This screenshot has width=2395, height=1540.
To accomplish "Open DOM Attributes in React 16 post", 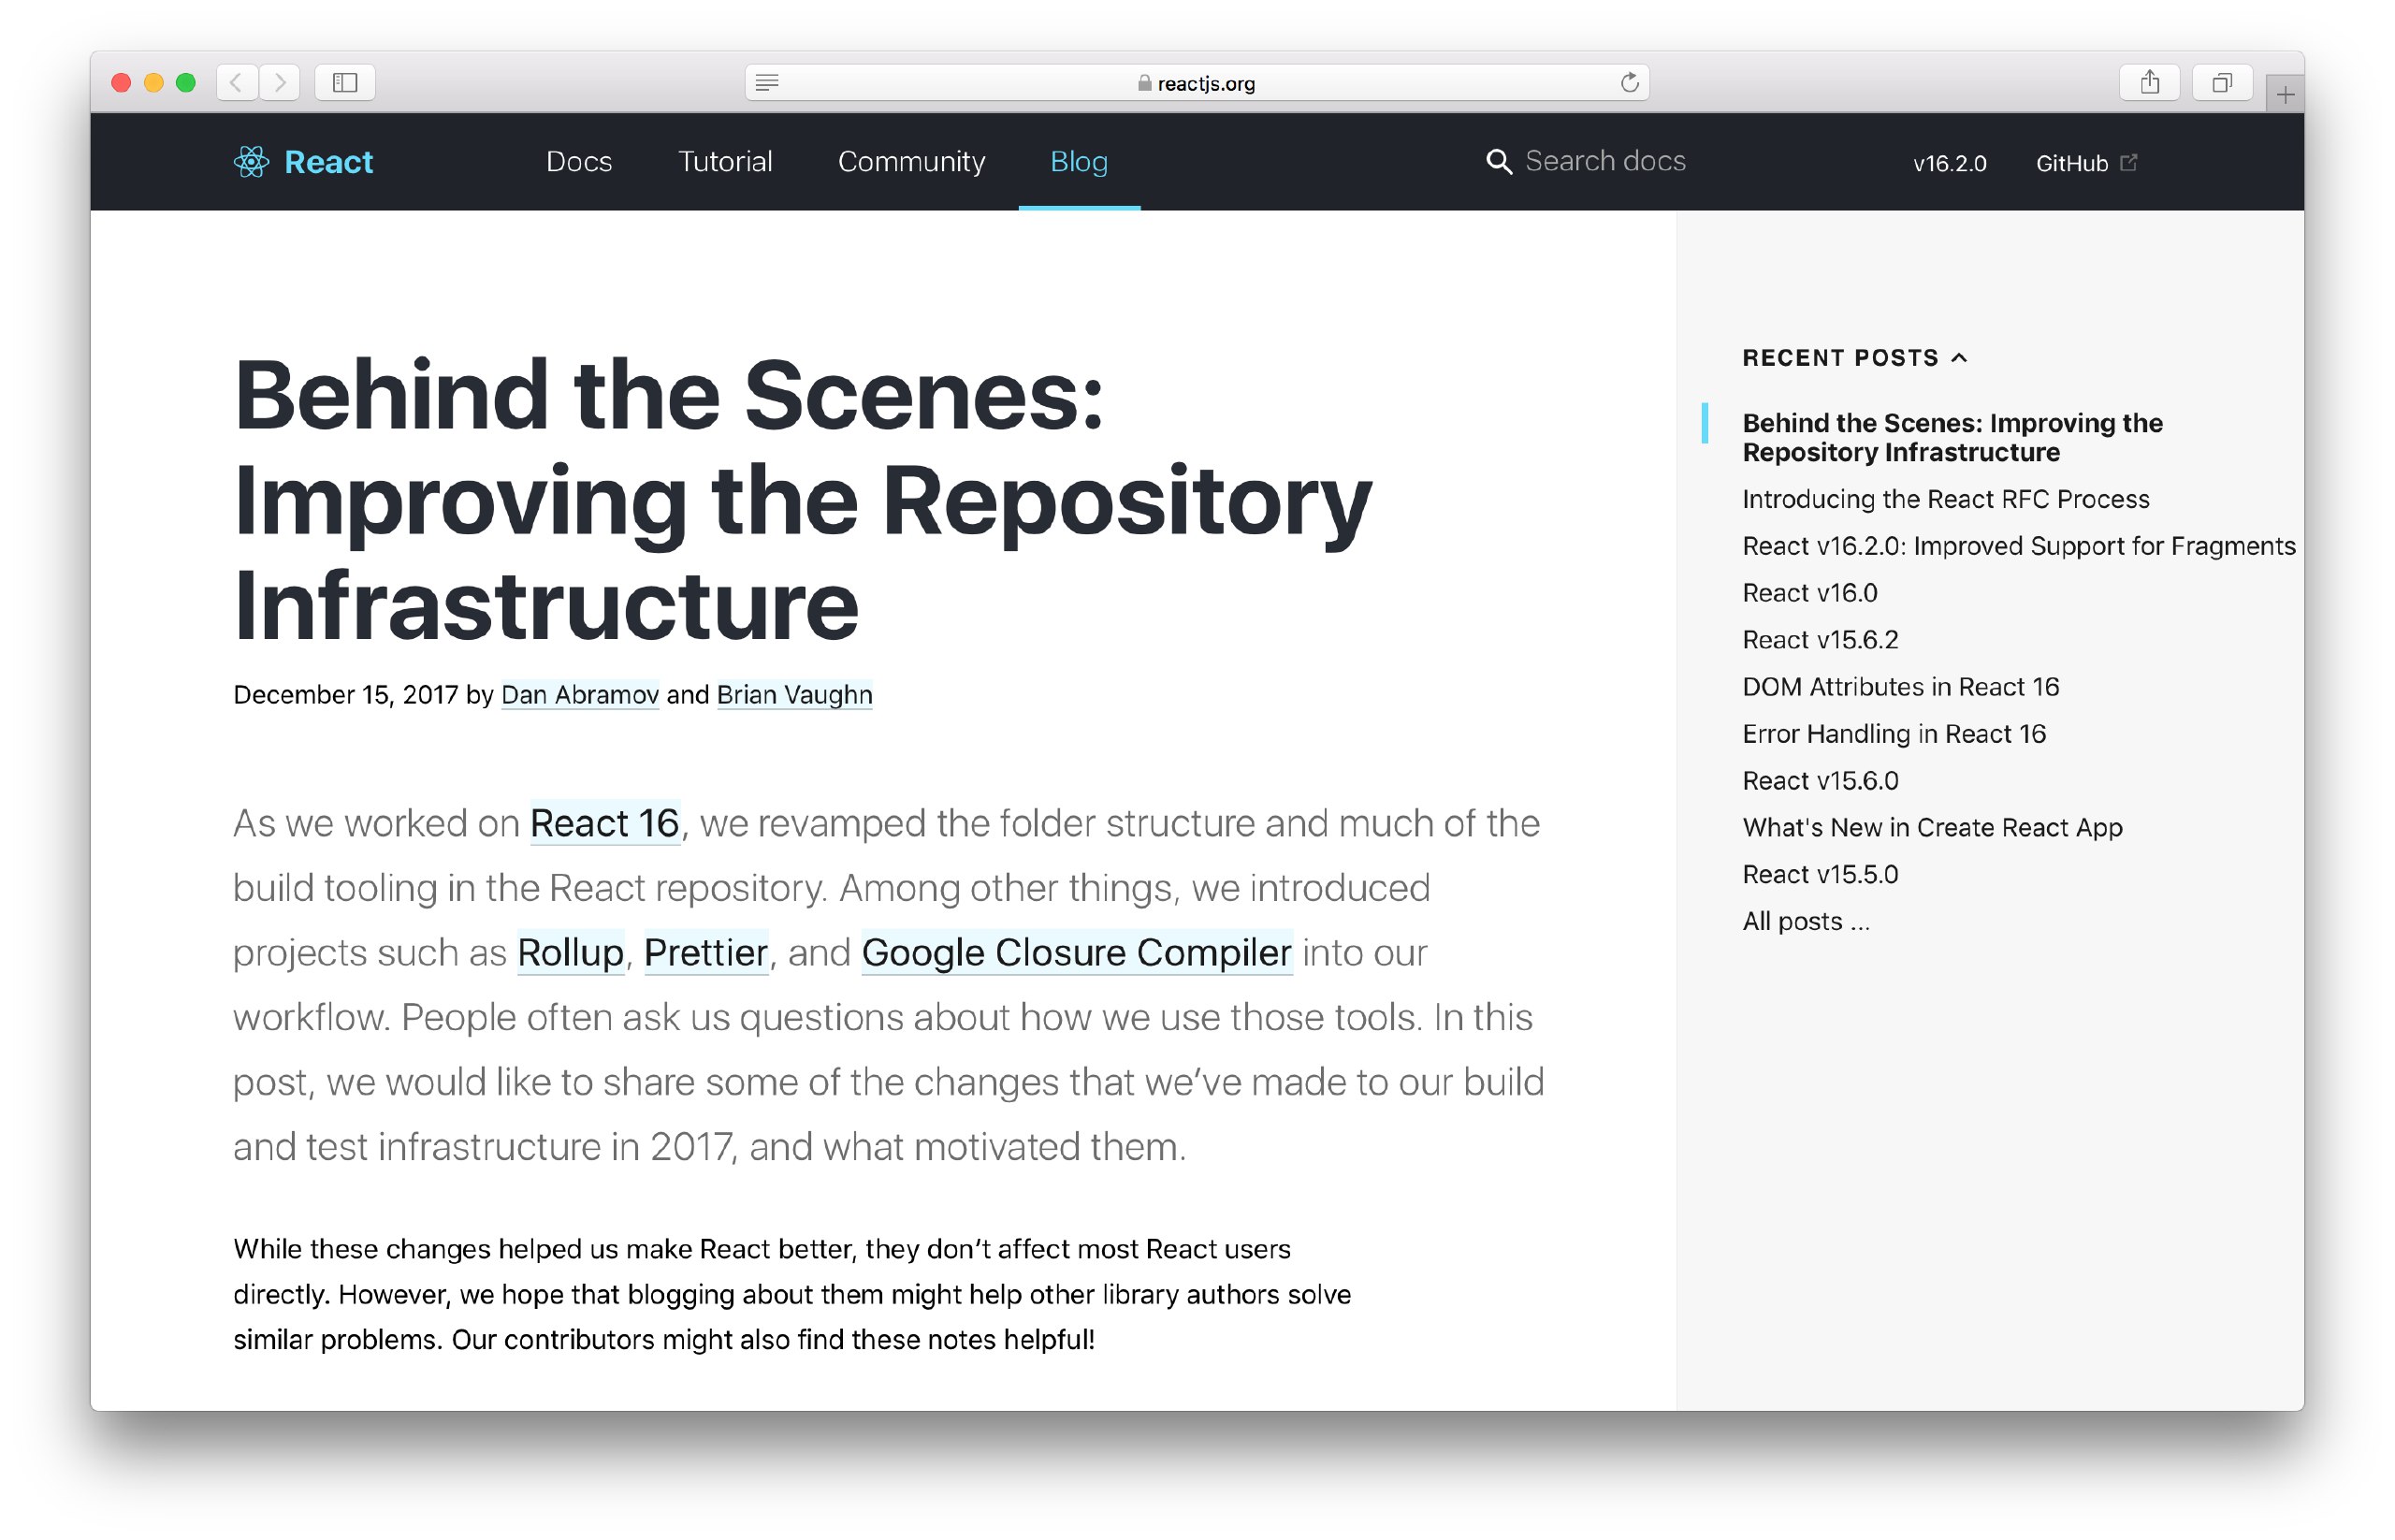I will click(1900, 687).
